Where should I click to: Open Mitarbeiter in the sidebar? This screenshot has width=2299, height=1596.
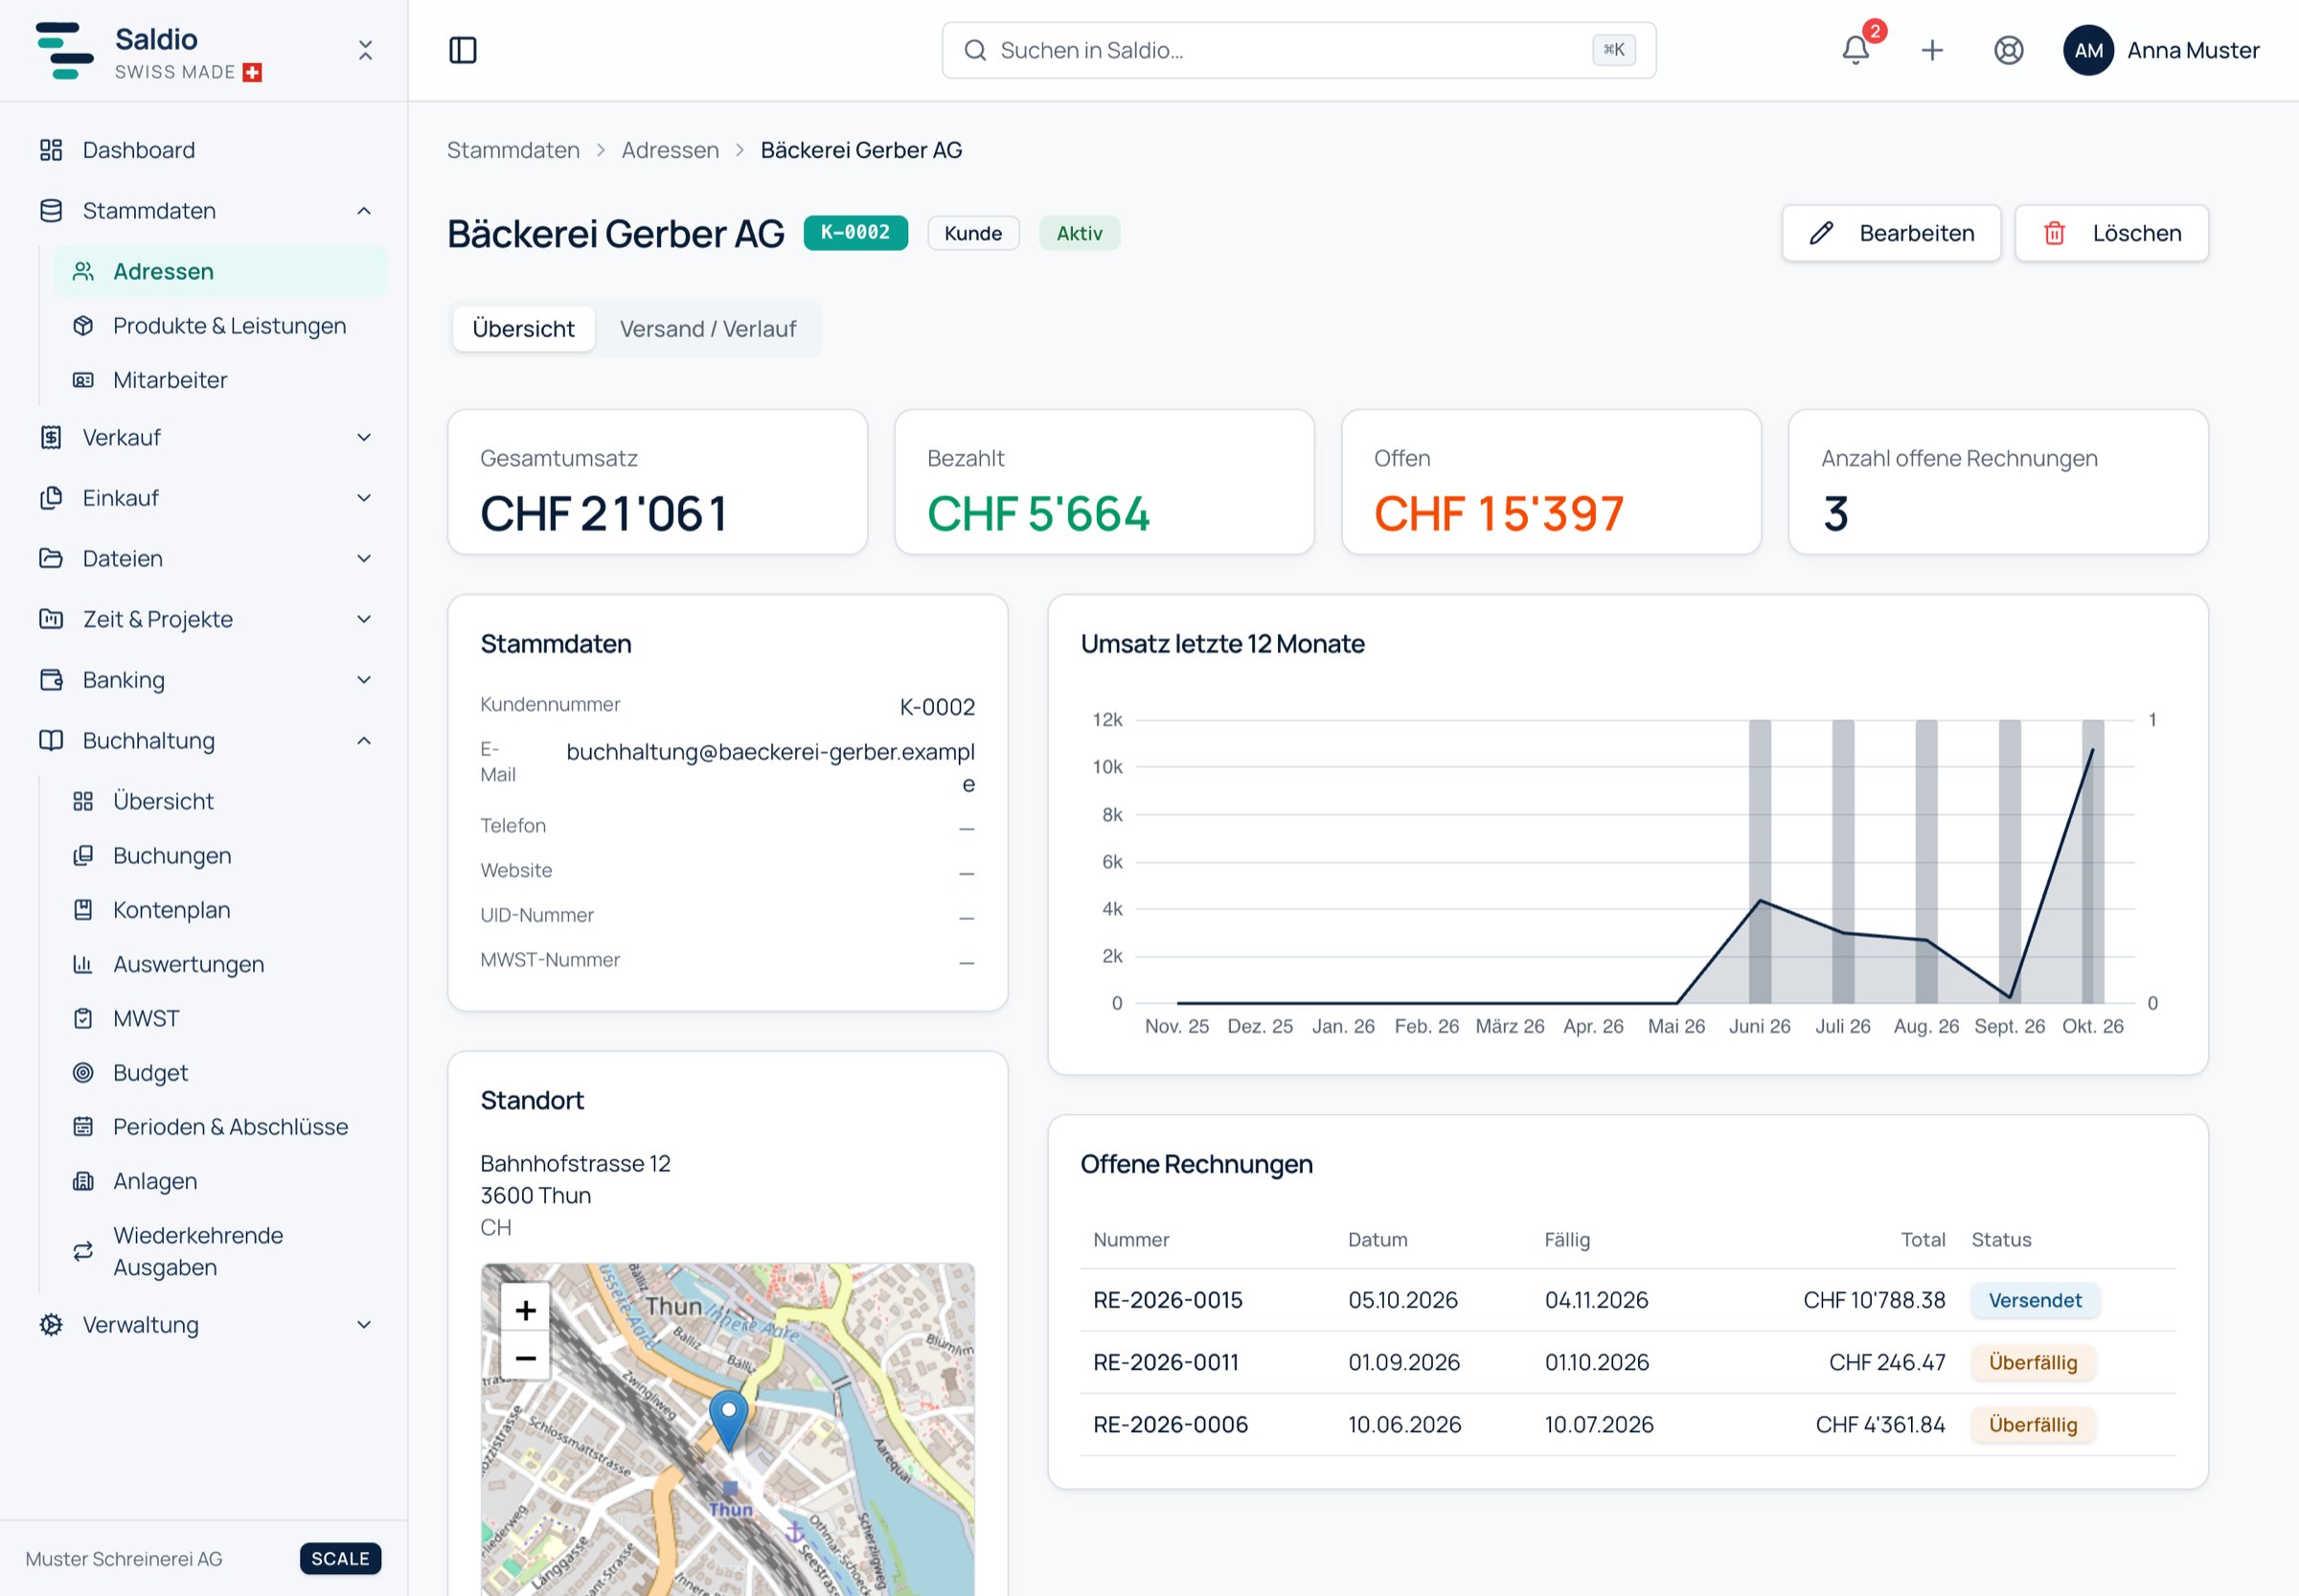[x=220, y=380]
